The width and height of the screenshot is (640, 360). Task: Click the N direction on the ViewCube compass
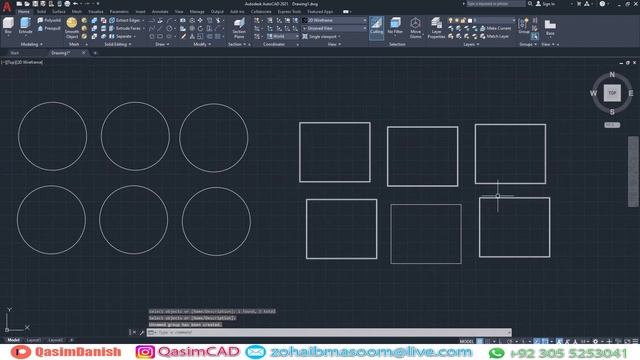(x=612, y=74)
